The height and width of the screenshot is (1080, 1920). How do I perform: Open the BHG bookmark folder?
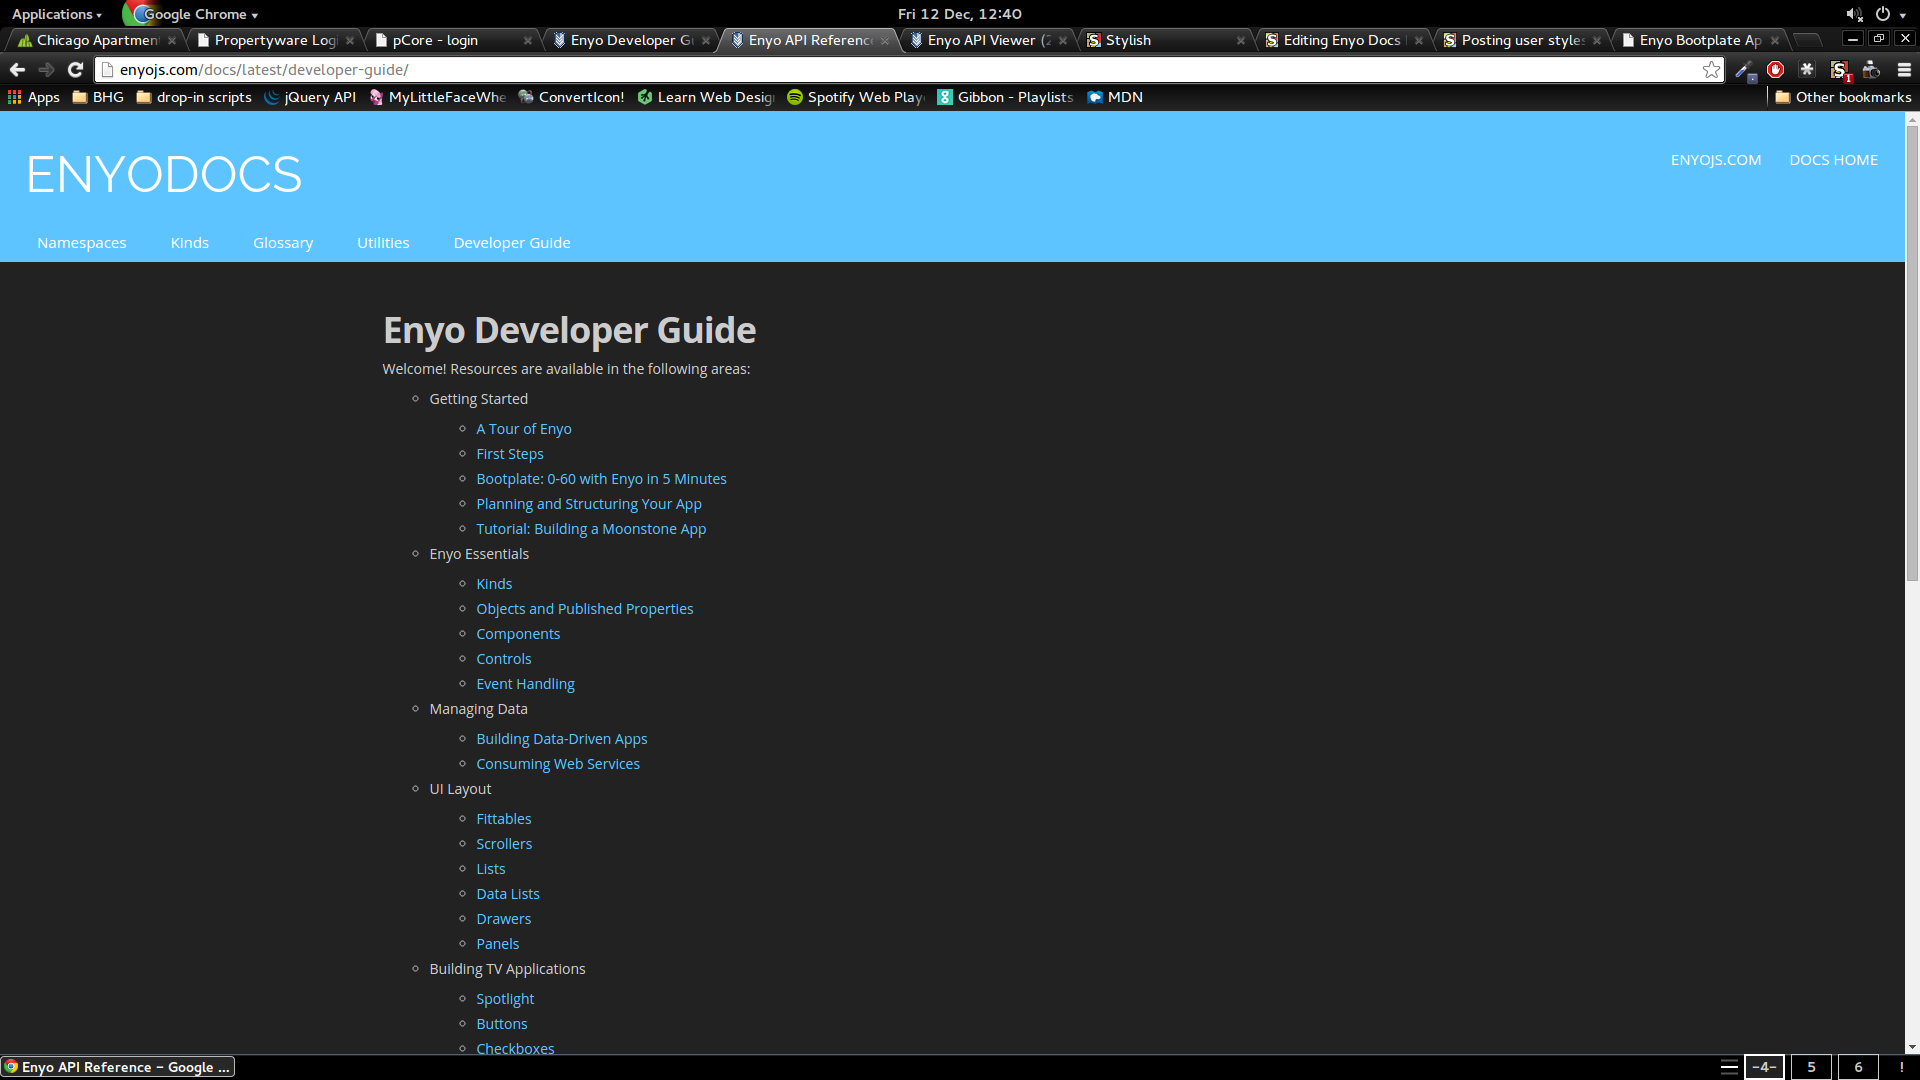98,97
